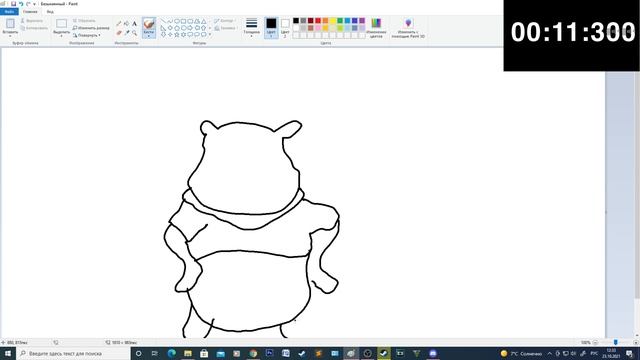Pick the five-point star shape

(177, 35)
